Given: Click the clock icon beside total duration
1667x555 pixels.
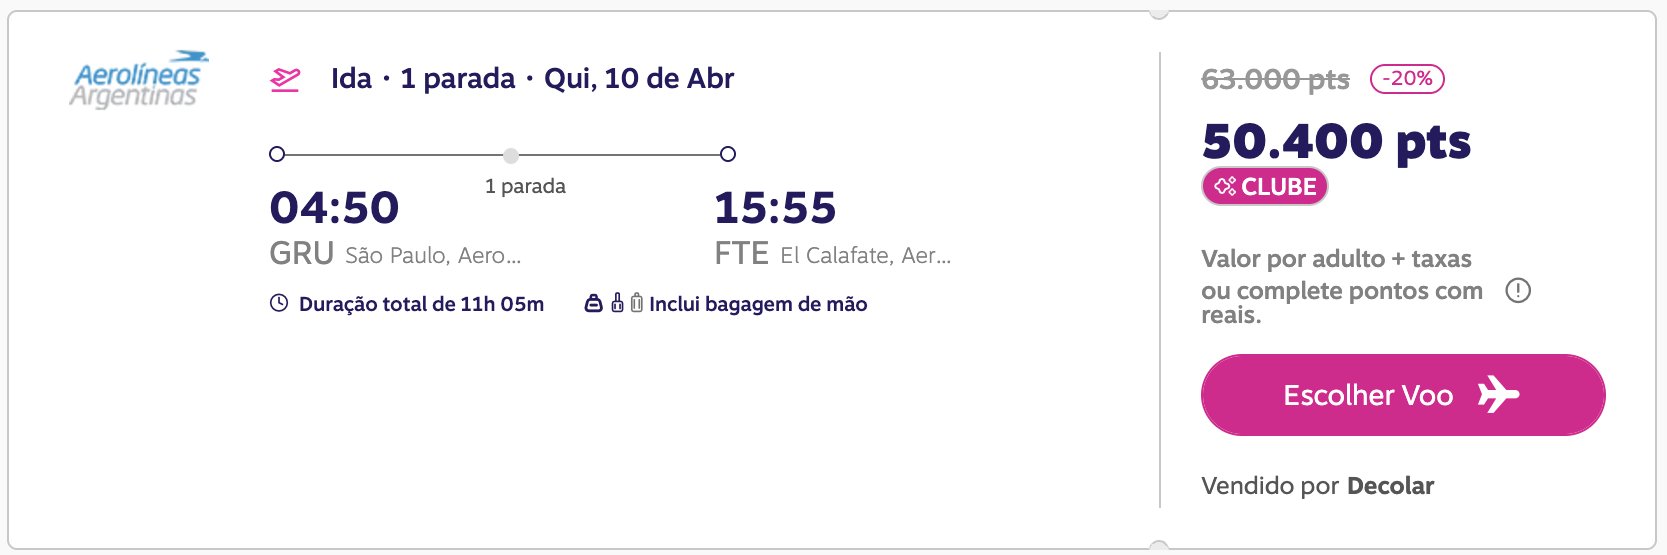Looking at the screenshot, I should [x=279, y=303].
